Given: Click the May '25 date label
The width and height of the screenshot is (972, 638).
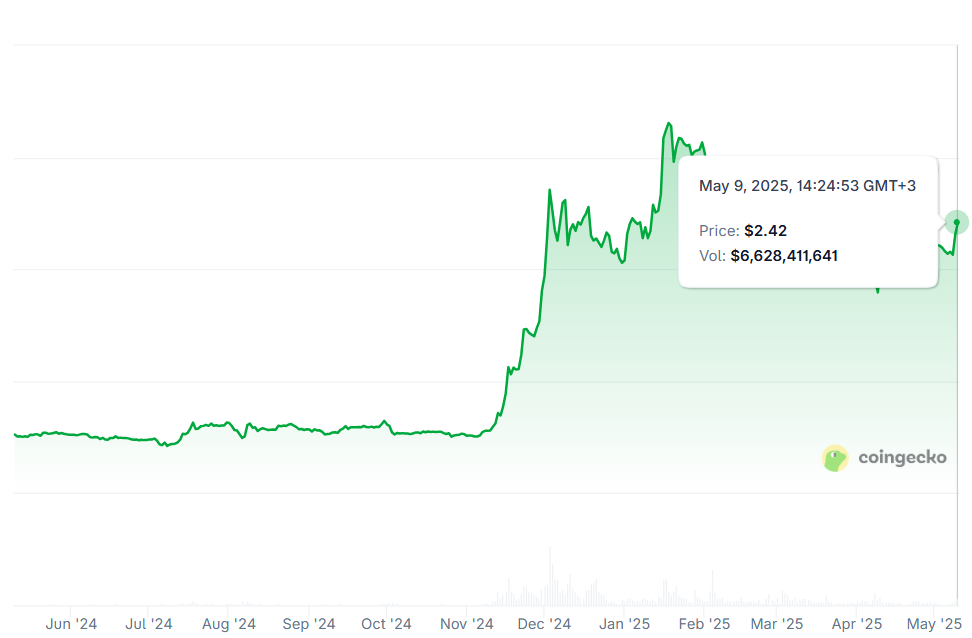Looking at the screenshot, I should tap(934, 624).
